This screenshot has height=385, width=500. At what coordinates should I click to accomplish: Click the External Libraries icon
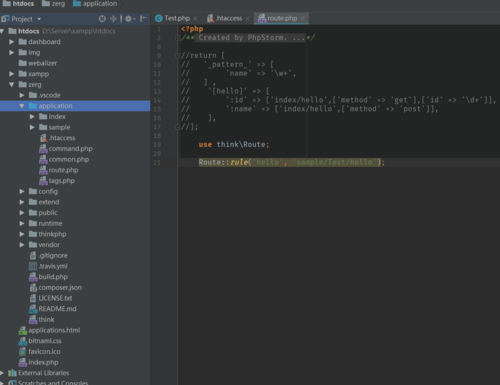point(12,373)
